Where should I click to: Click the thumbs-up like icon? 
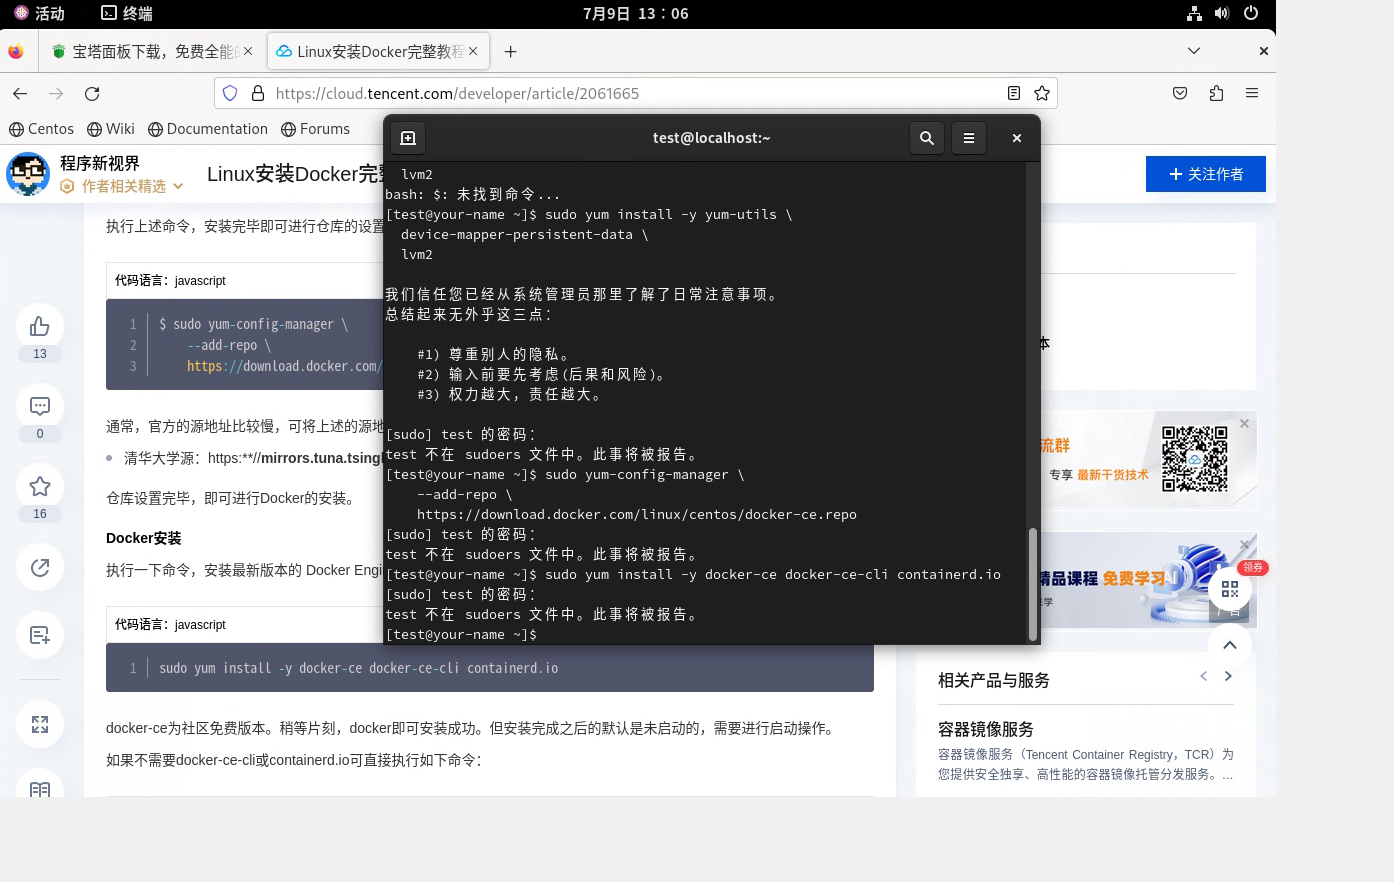tap(40, 327)
